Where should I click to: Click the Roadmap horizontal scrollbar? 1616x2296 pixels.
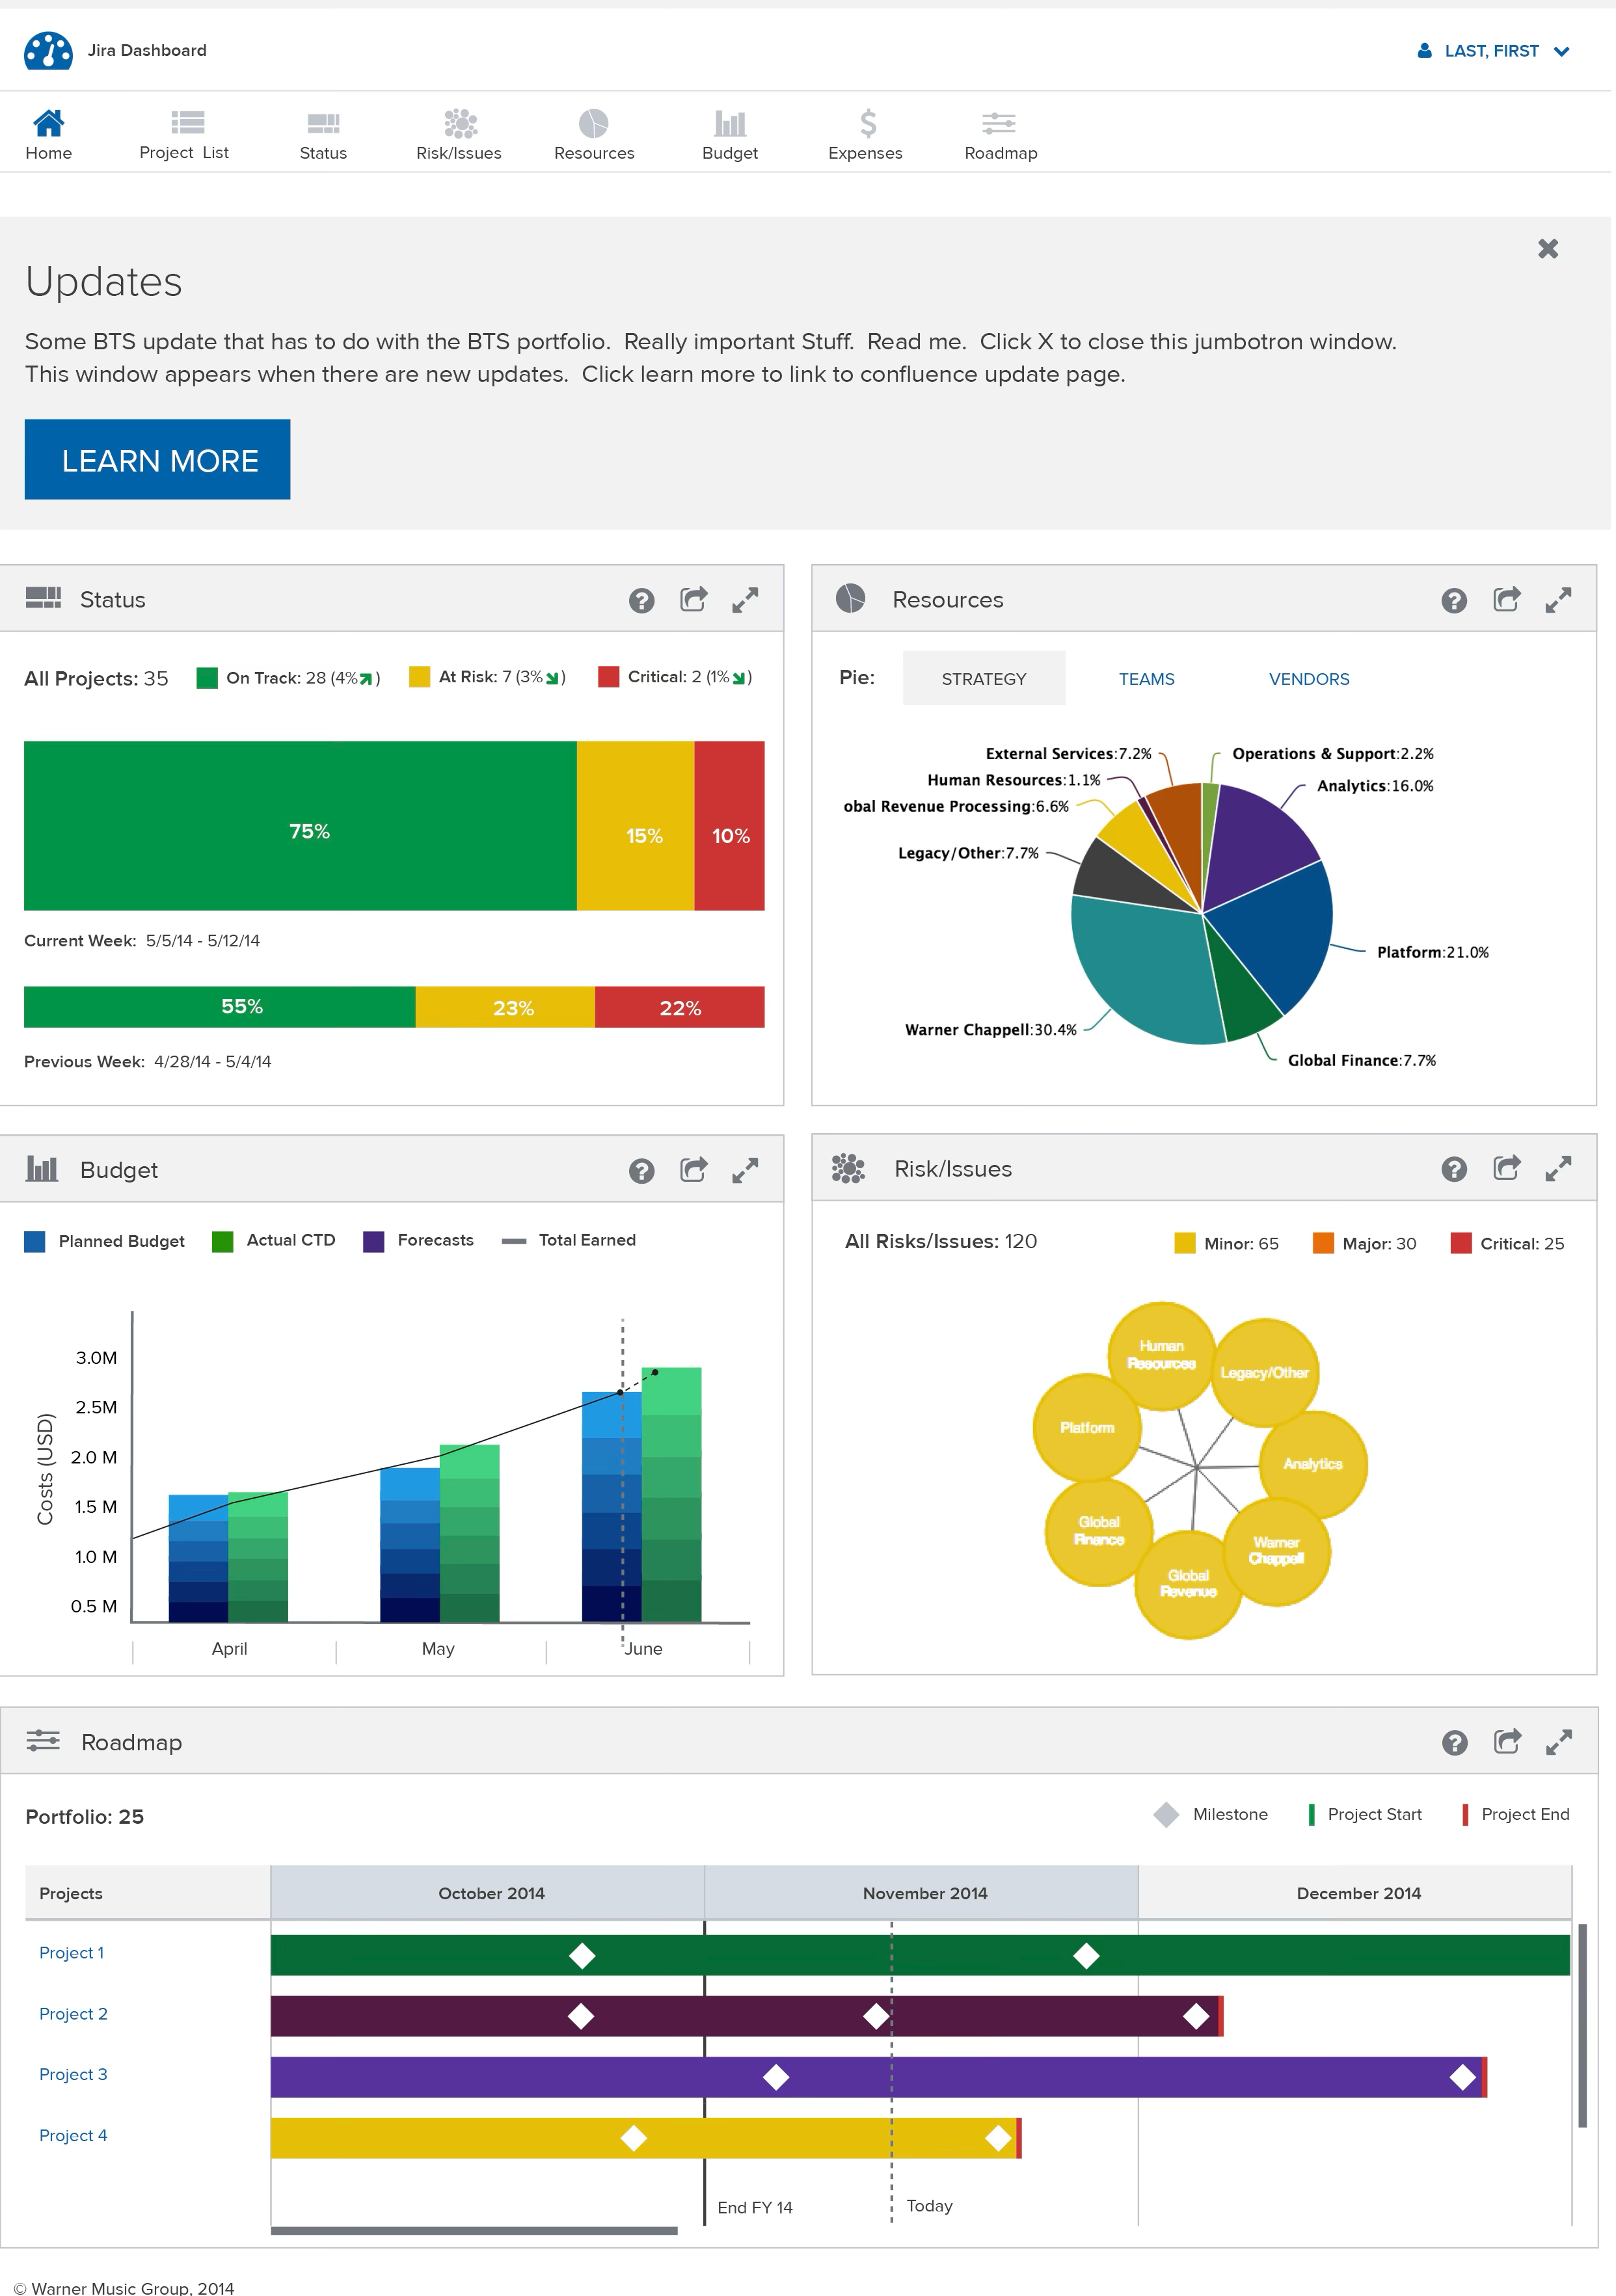click(x=473, y=2230)
